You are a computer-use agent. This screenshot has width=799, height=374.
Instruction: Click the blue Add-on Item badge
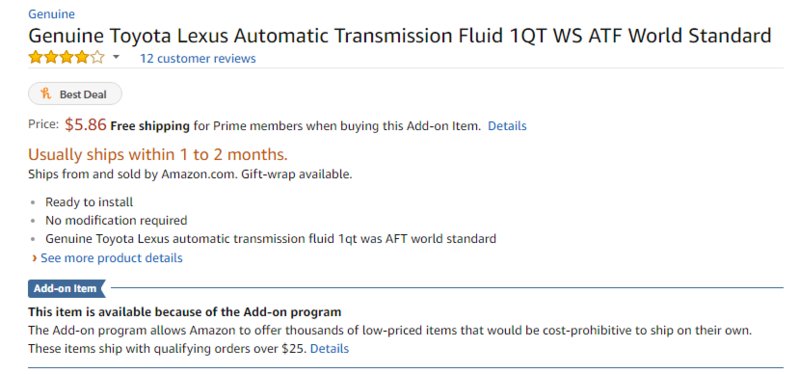pos(66,288)
